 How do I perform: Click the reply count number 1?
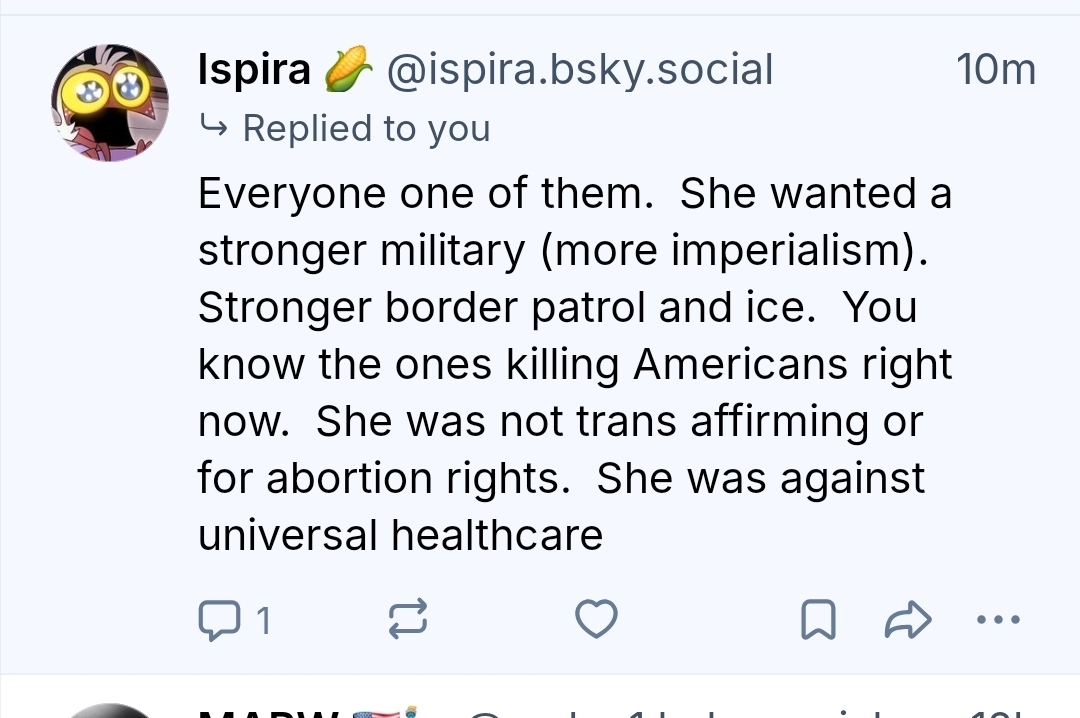coord(263,622)
